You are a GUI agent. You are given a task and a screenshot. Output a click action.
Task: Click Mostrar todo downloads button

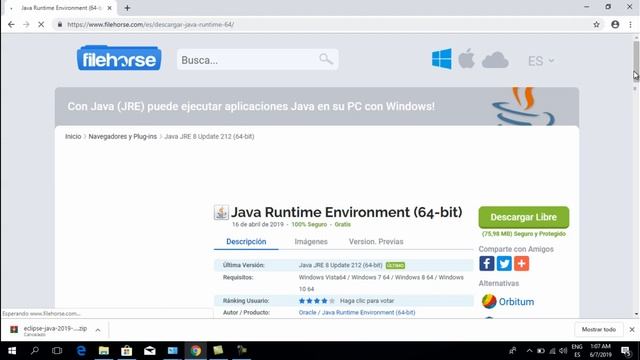[x=598, y=329]
